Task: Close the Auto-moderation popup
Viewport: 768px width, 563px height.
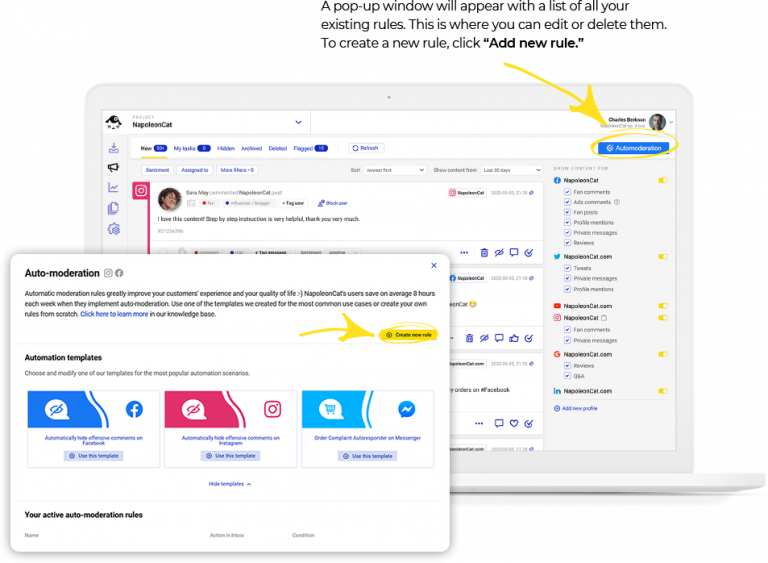Action: pyautogui.click(x=433, y=266)
